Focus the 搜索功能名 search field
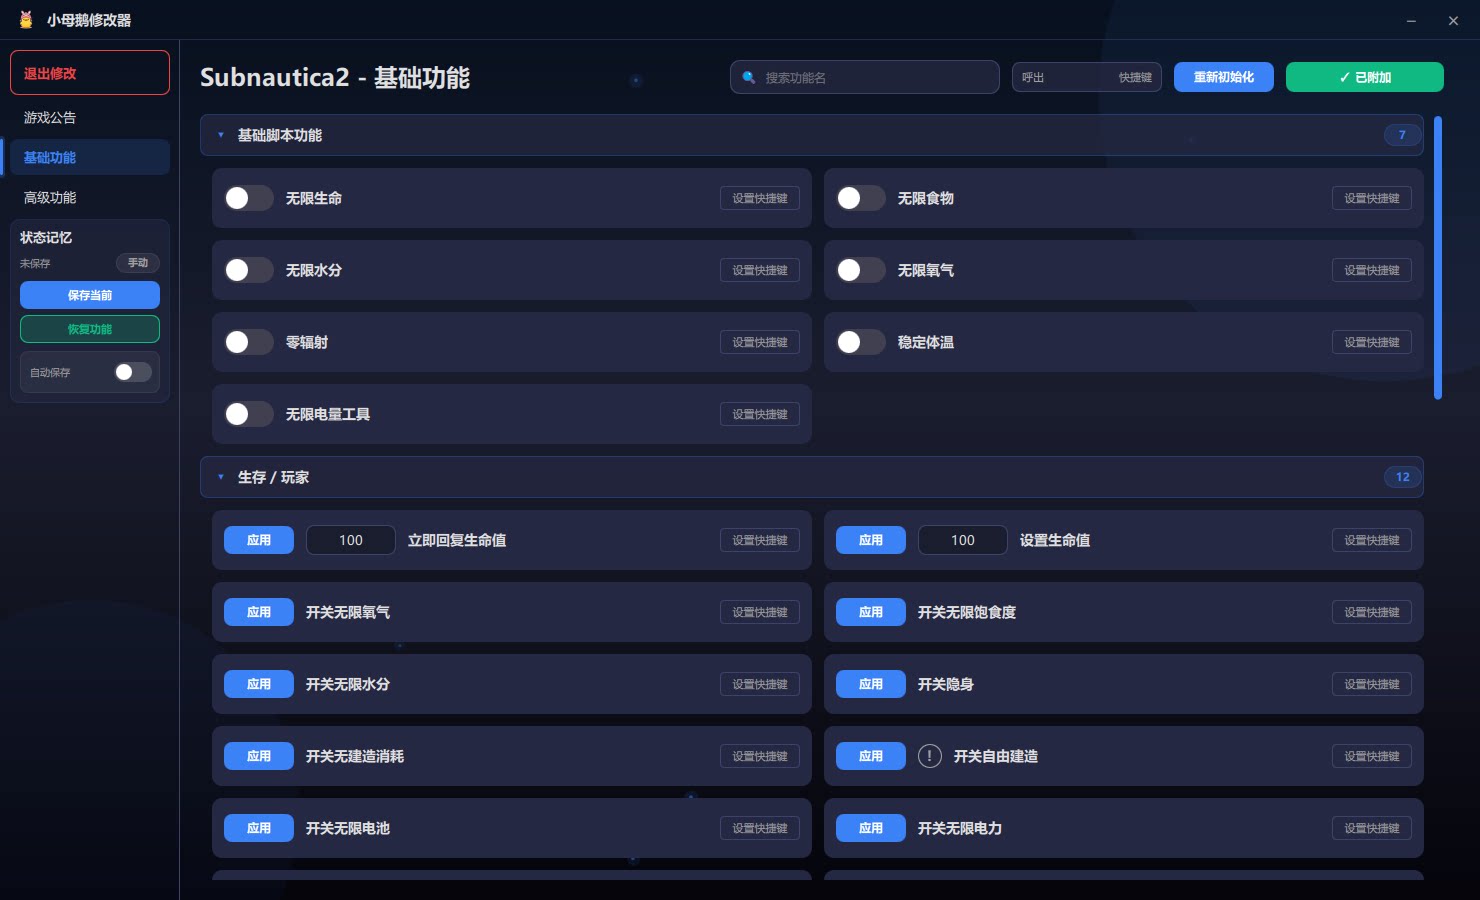The height and width of the screenshot is (900, 1480). point(865,77)
